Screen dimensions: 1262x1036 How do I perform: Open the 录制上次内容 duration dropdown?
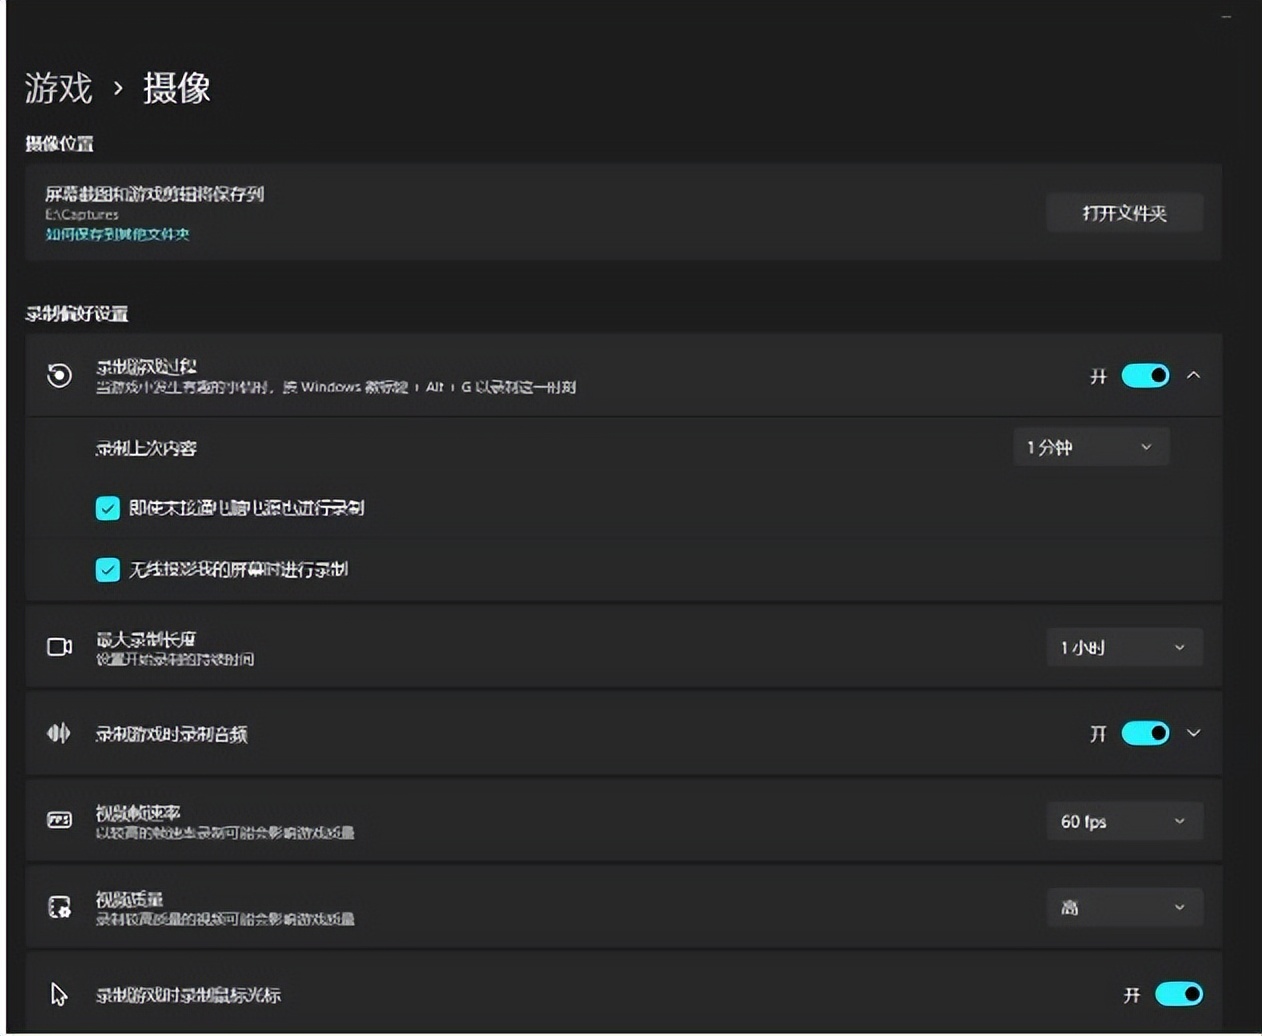click(1090, 447)
